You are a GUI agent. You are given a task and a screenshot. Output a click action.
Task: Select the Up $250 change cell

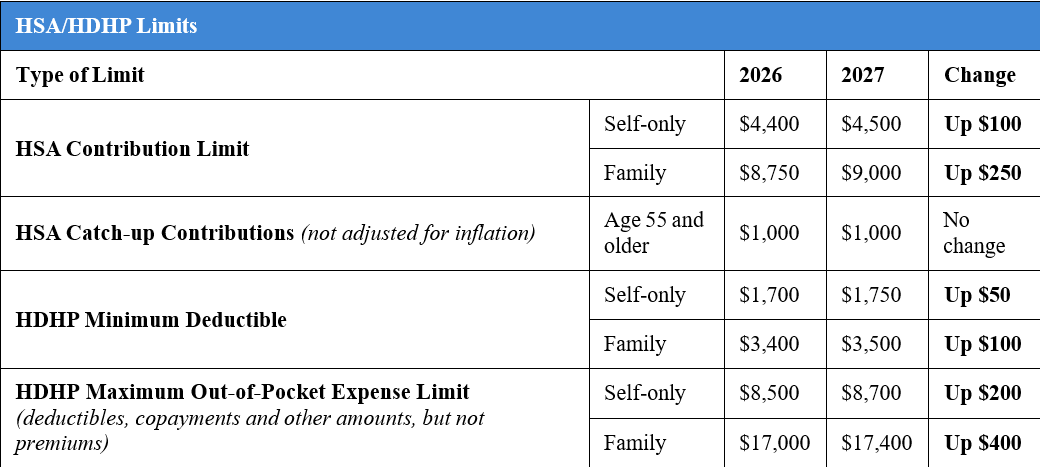[x=984, y=173]
